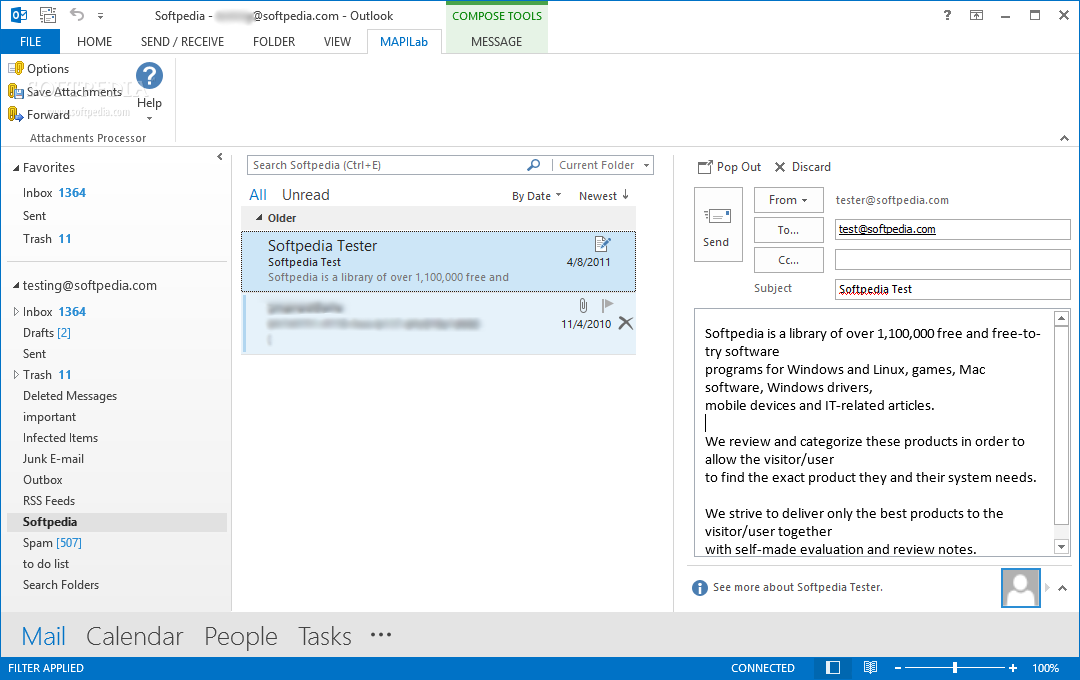Viewport: 1080px width, 680px height.
Task: Toggle the Newest sort order
Action: [x=604, y=196]
